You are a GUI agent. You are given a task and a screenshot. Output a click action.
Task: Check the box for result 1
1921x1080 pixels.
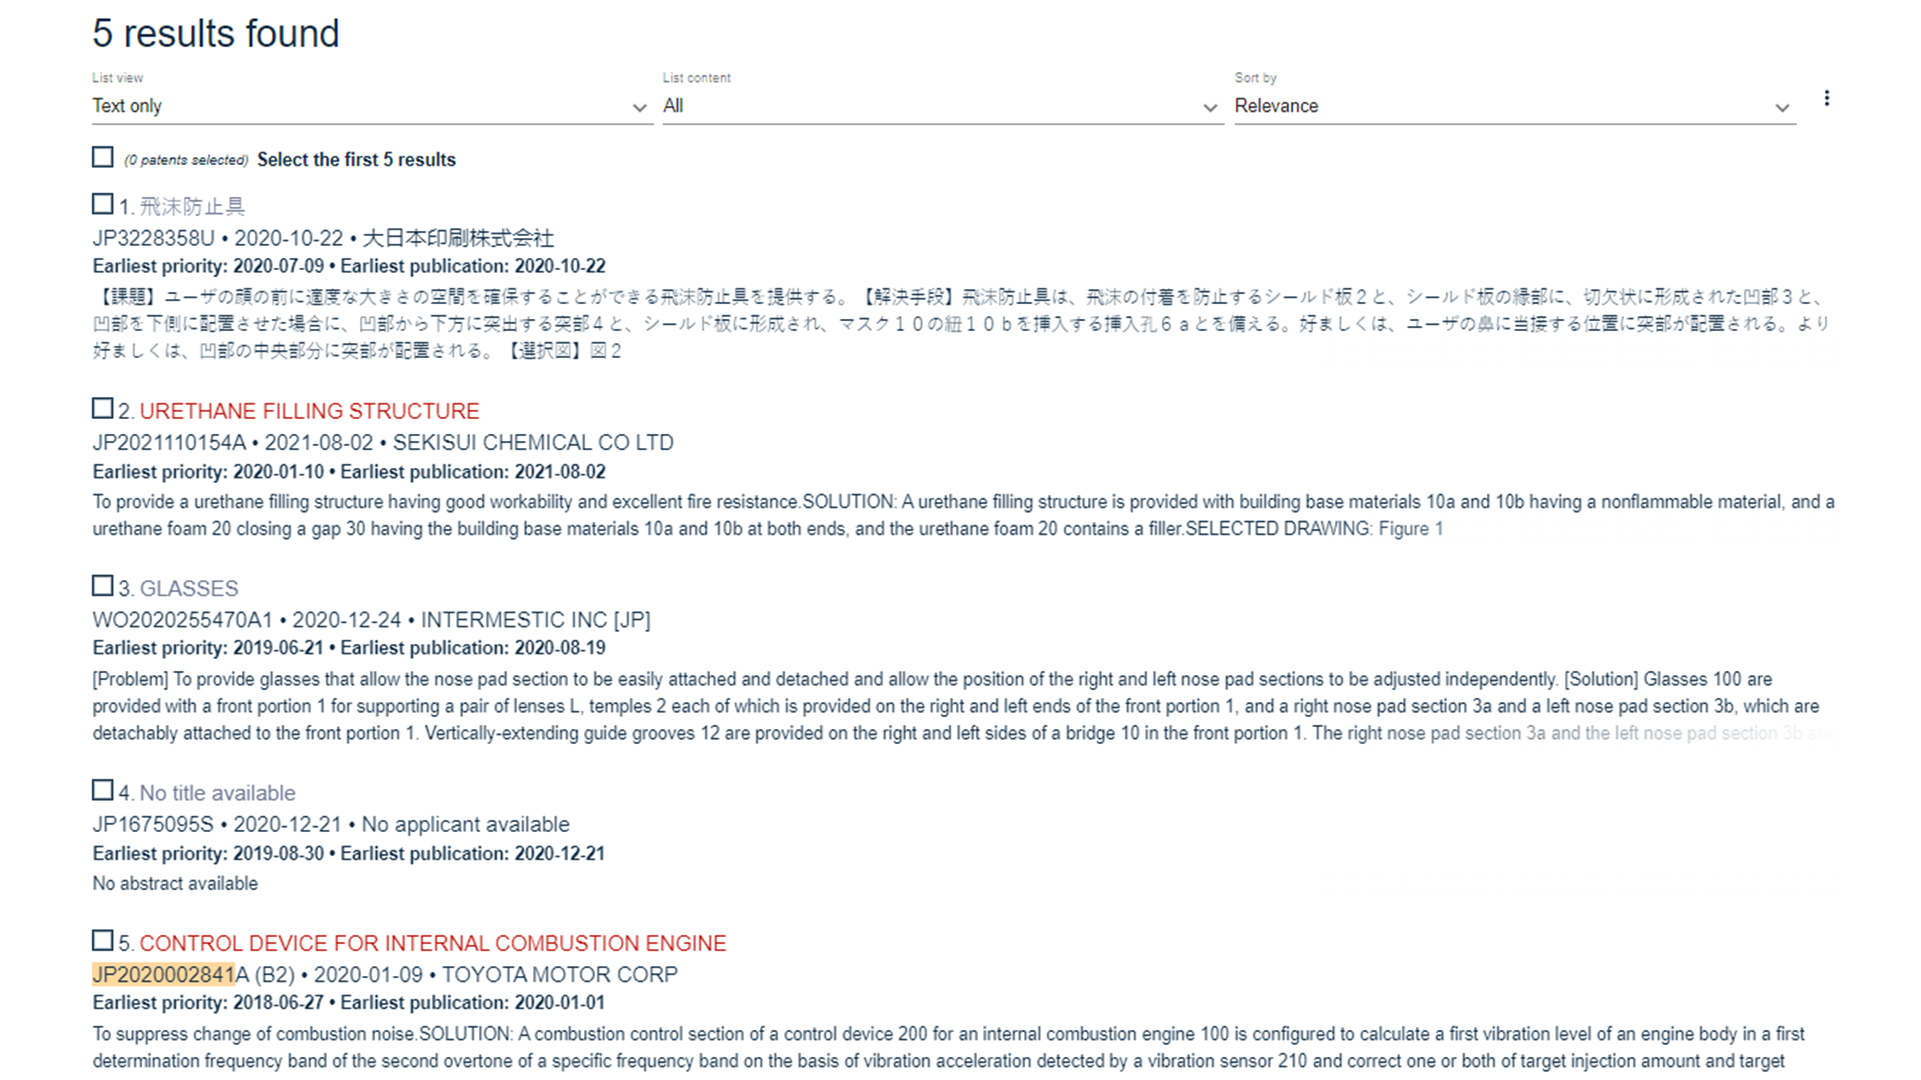[x=102, y=204]
